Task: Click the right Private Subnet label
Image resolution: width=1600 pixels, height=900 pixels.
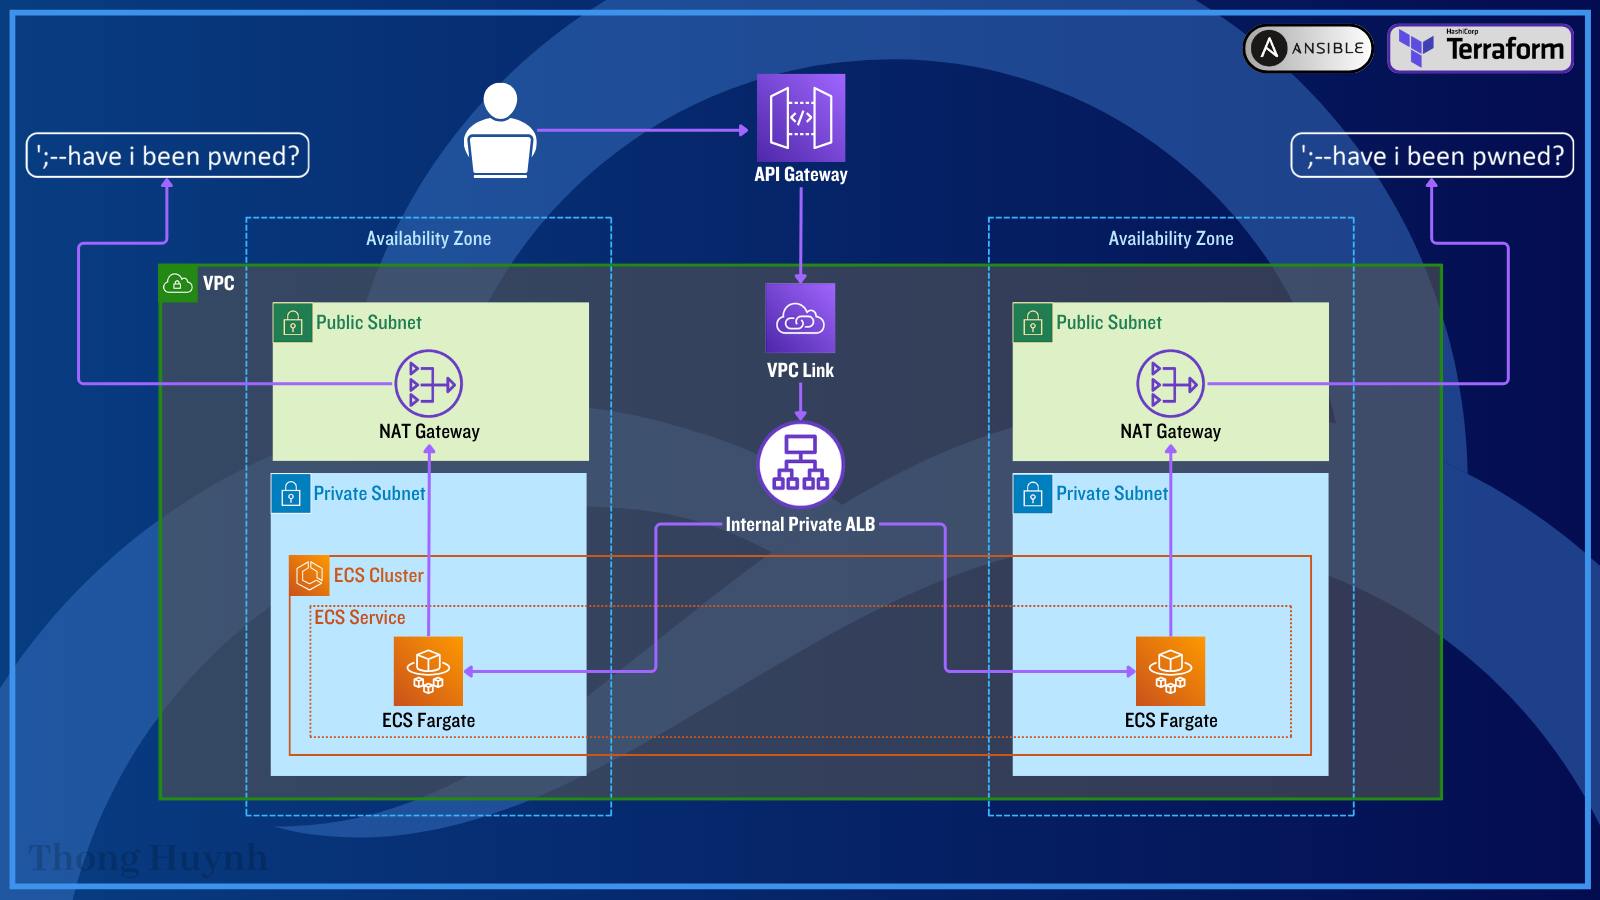Action: 1112,494
